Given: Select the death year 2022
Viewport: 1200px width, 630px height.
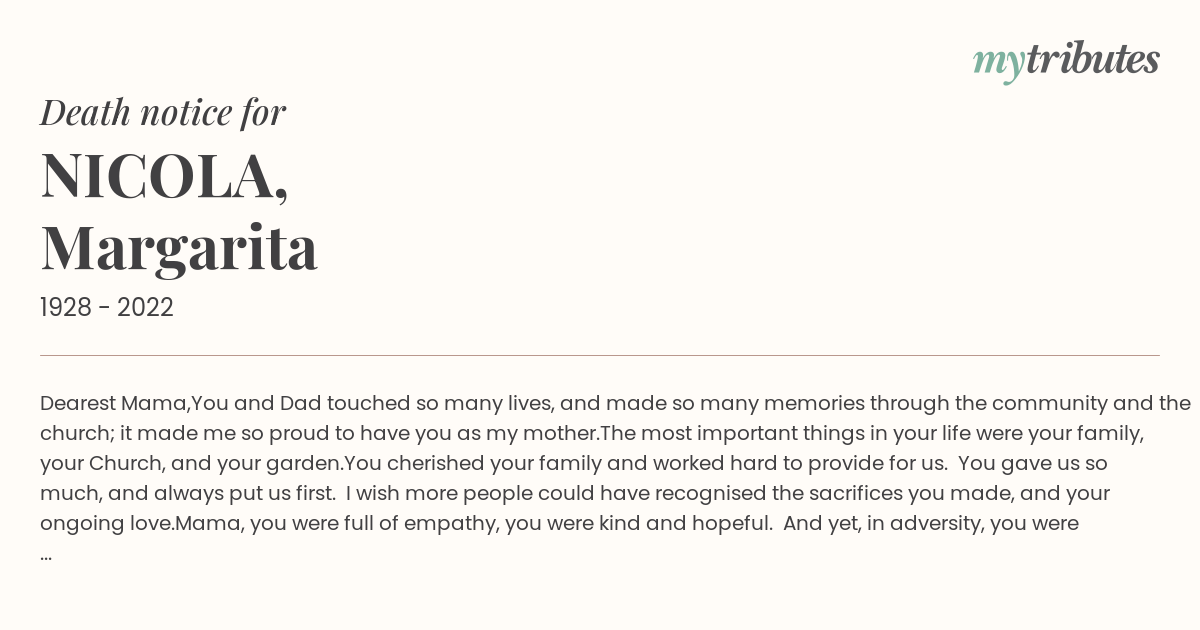Looking at the screenshot, I should click(x=145, y=308).
